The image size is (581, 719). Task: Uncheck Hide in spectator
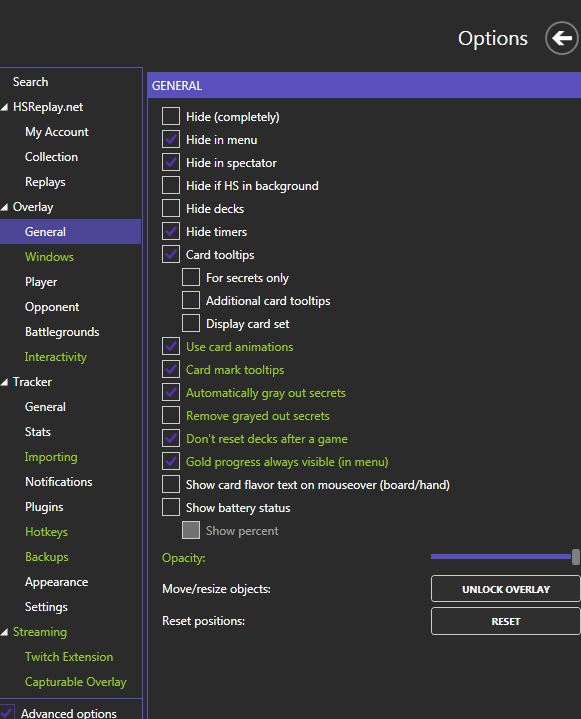click(171, 162)
